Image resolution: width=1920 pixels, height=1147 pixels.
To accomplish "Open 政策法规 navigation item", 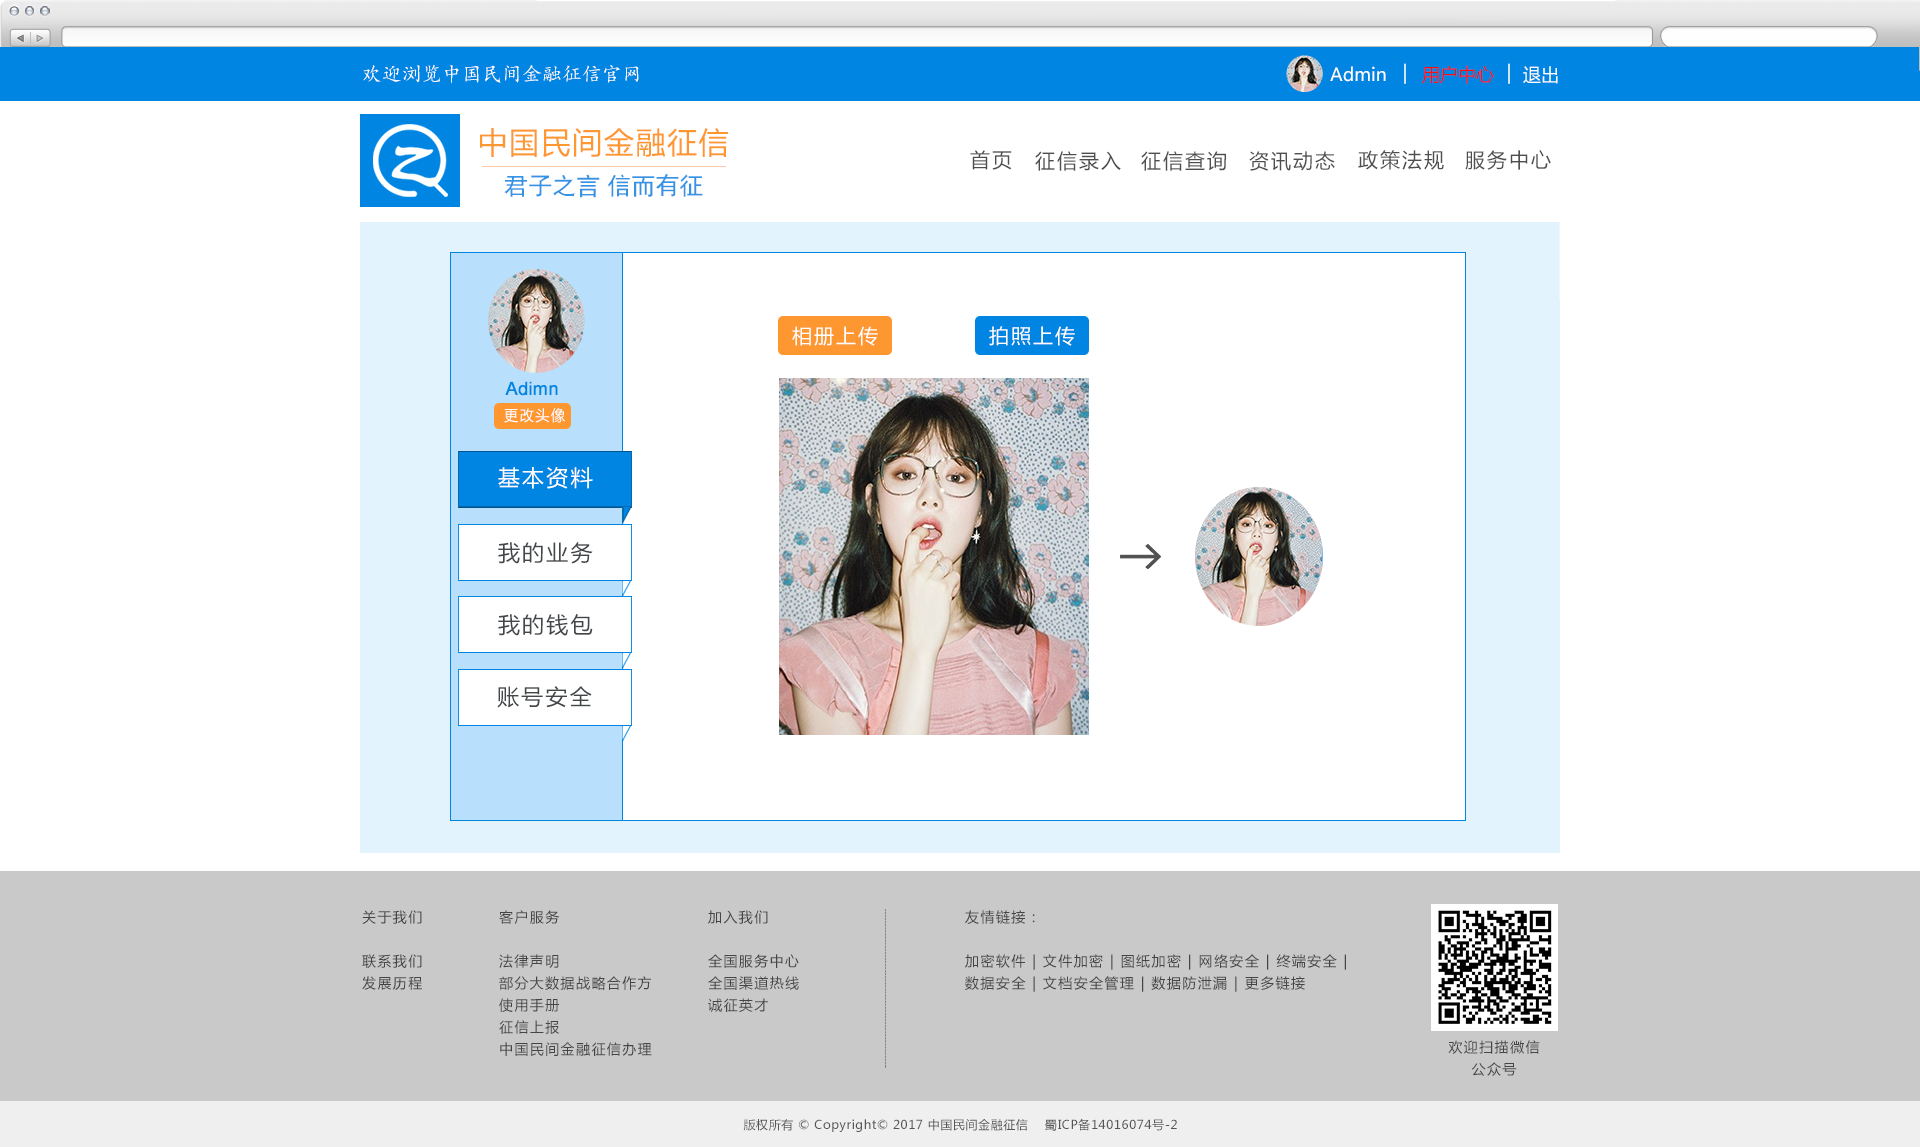I will pyautogui.click(x=1400, y=160).
